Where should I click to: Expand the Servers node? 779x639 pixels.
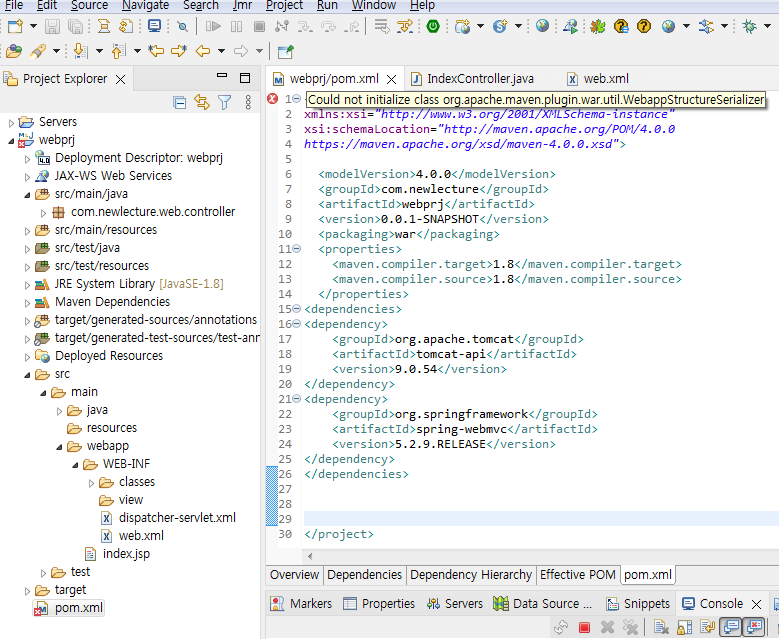point(11,122)
